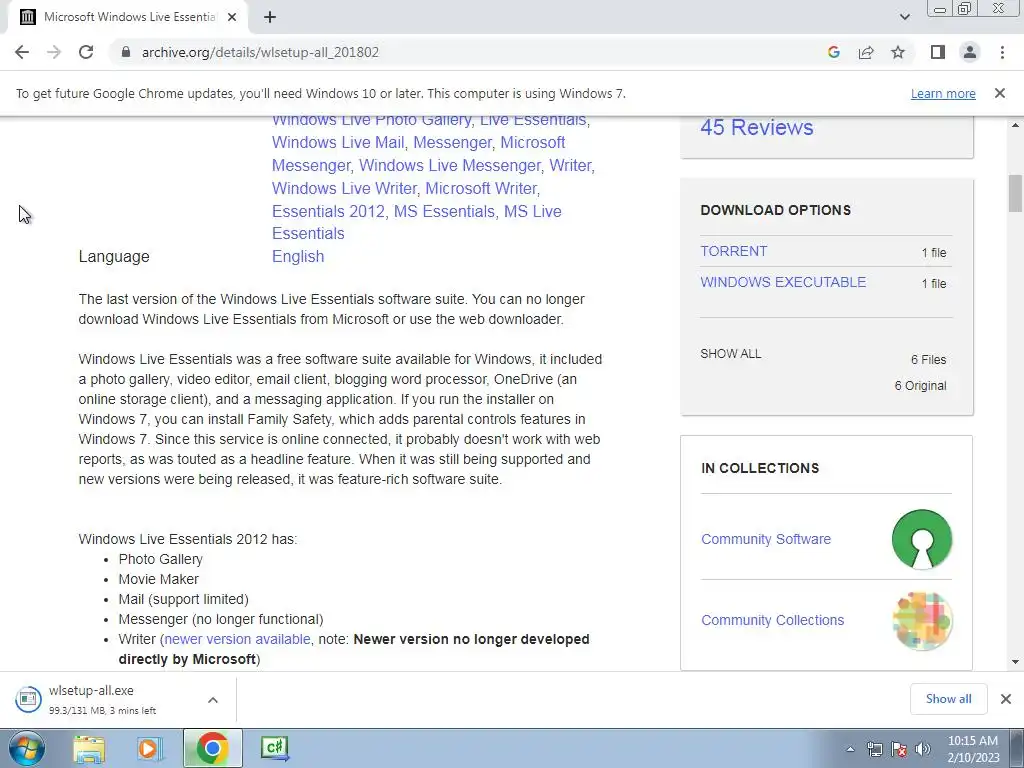Click the '6 Files' count text

tap(928, 360)
